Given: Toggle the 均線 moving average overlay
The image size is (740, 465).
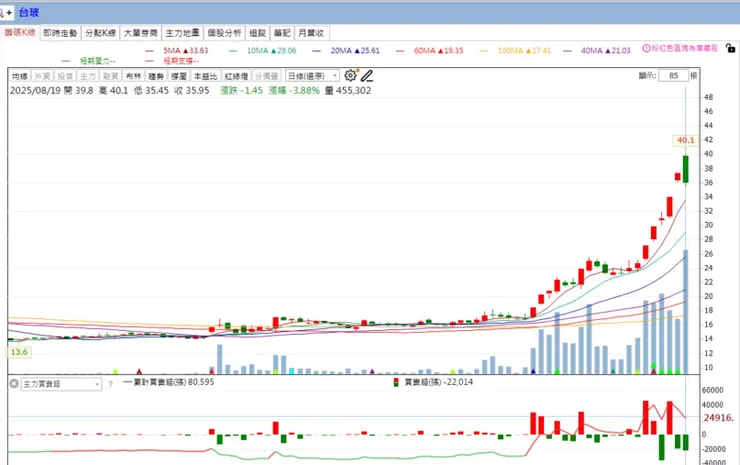Looking at the screenshot, I should (20, 76).
